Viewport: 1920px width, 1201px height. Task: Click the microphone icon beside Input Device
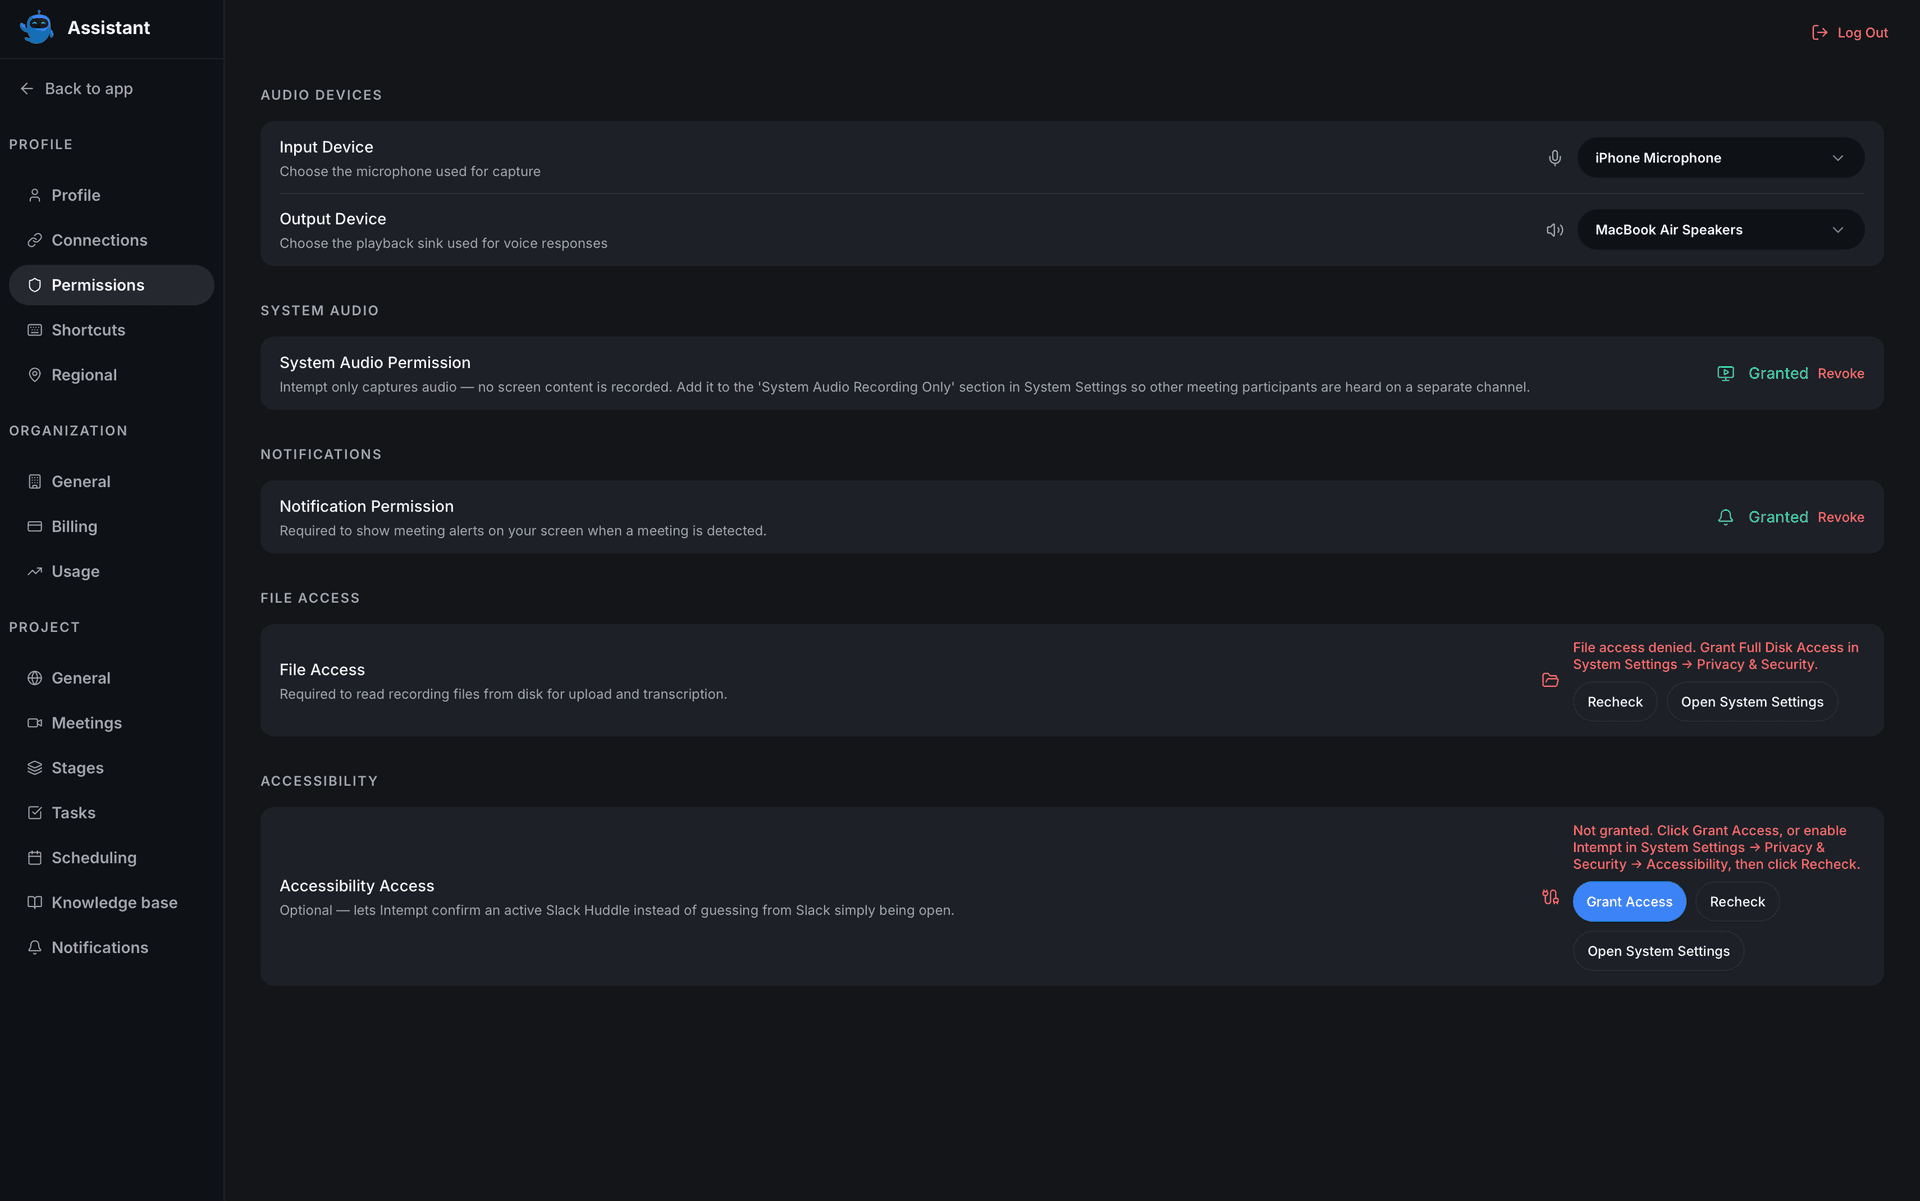[x=1555, y=158]
